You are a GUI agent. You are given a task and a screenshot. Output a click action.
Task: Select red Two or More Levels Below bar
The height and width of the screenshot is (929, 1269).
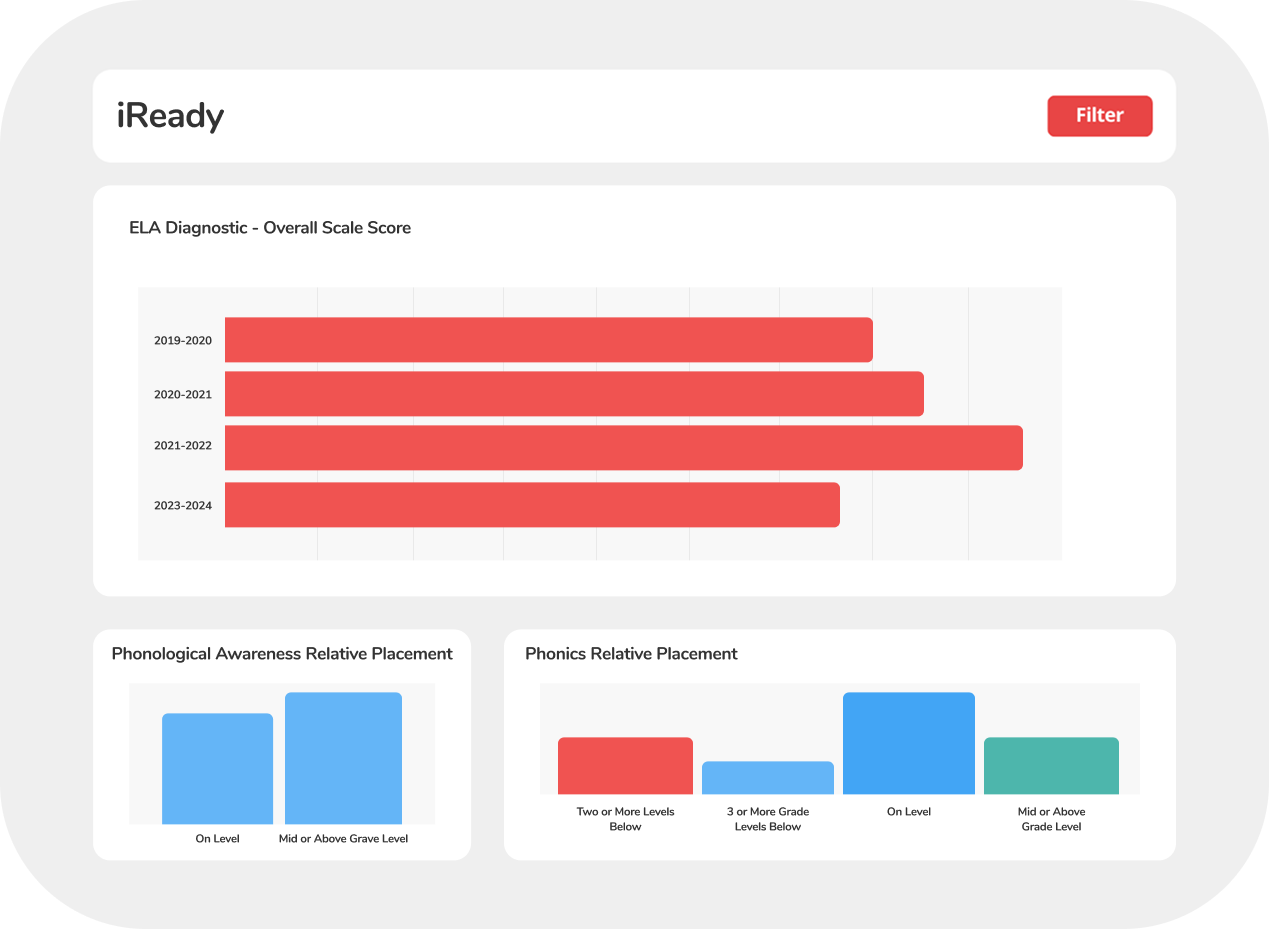[625, 766]
